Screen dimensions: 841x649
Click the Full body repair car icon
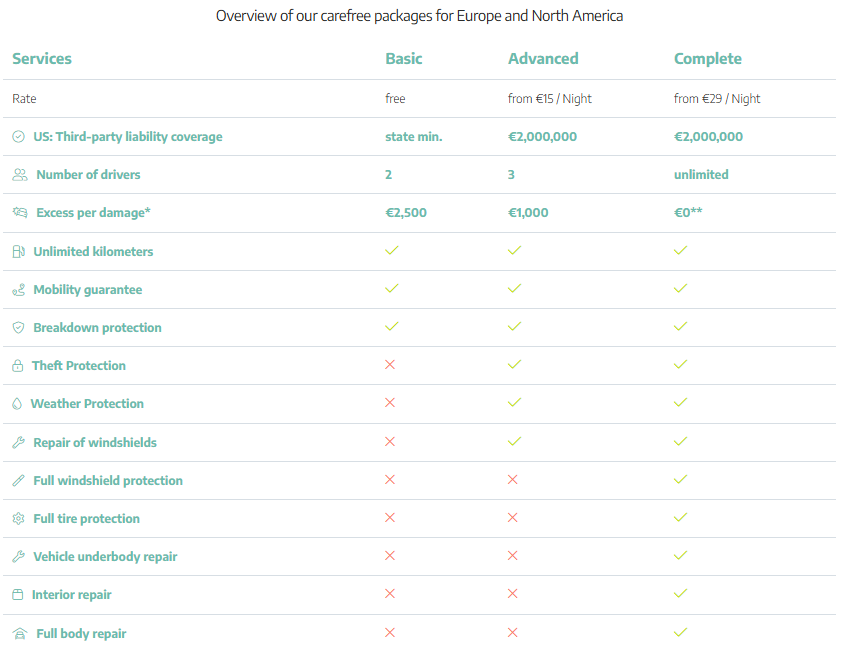[20, 634]
